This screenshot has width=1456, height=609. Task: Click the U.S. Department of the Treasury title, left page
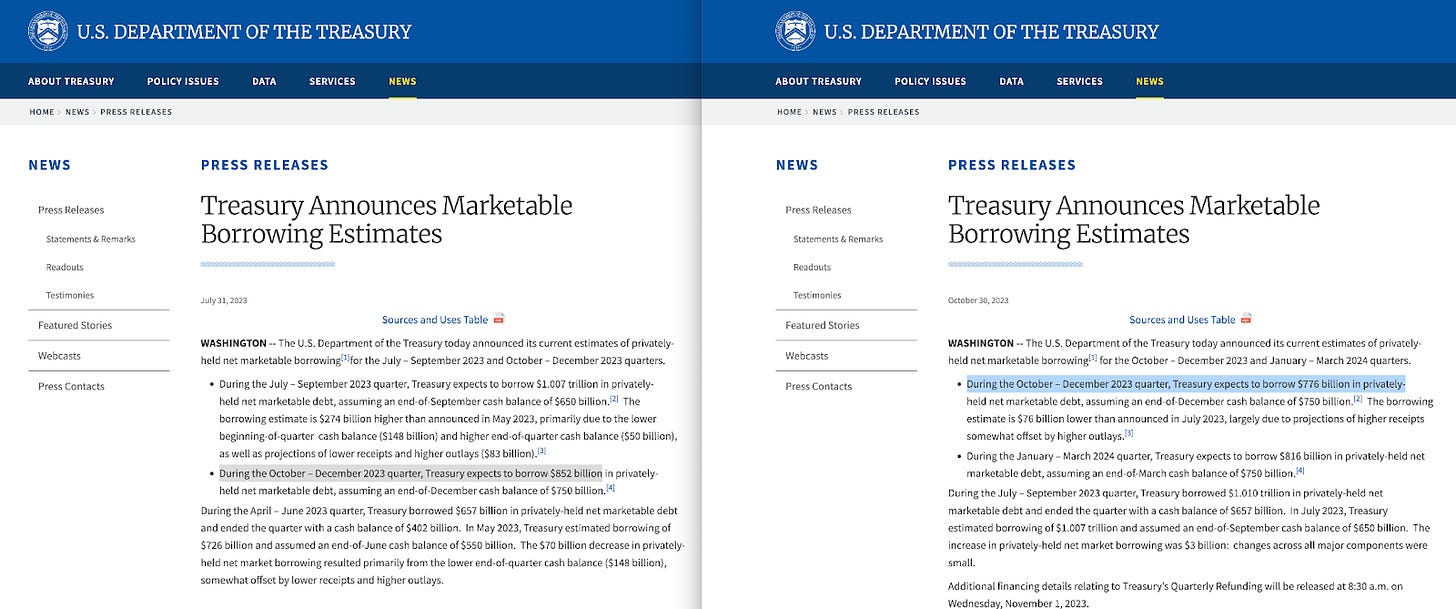pyautogui.click(x=244, y=31)
